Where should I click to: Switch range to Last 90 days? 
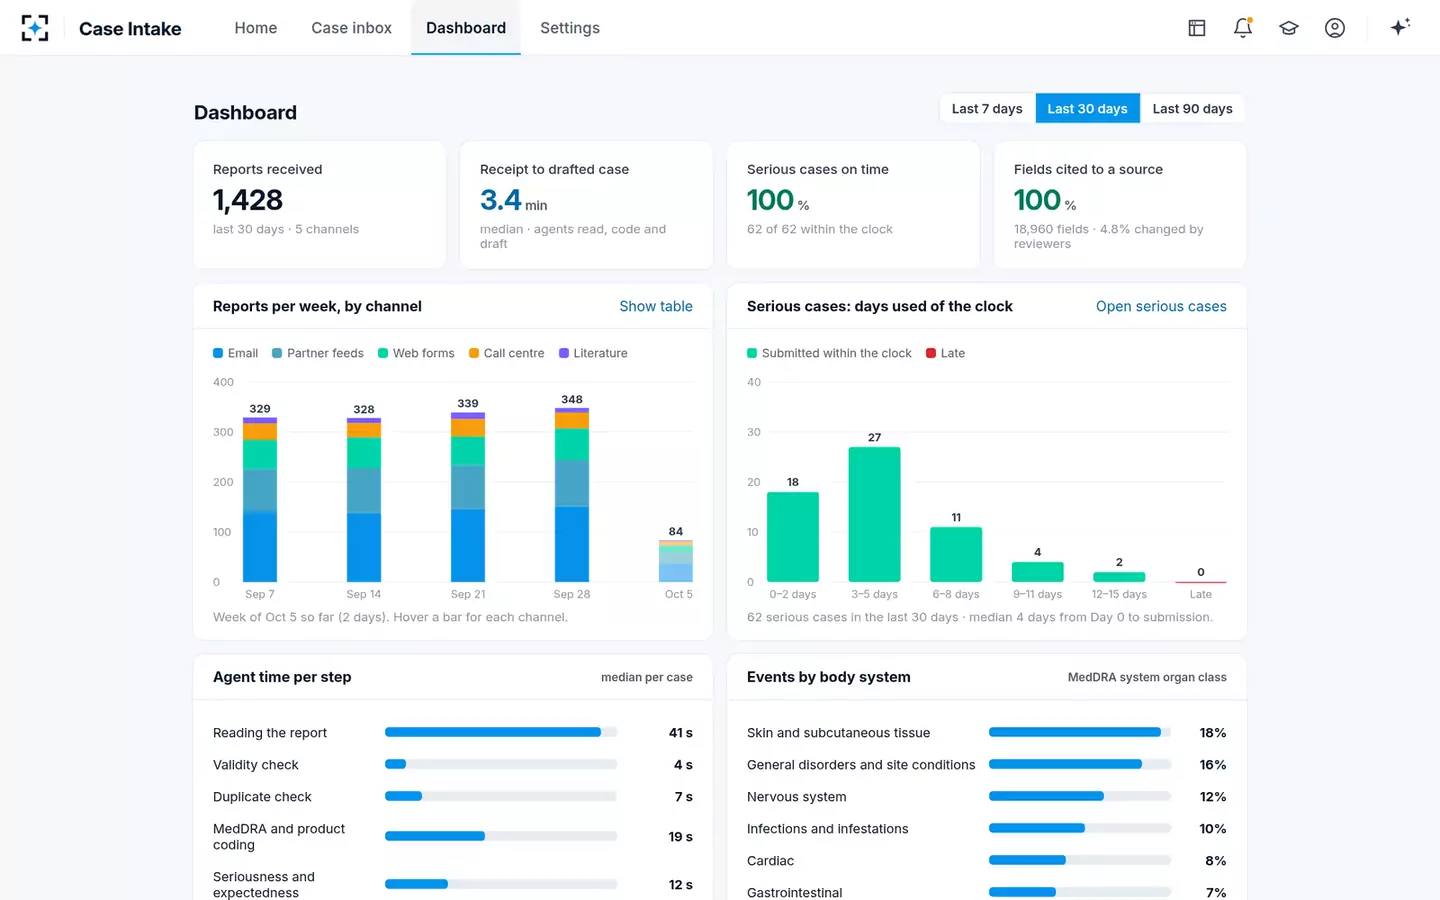point(1192,109)
